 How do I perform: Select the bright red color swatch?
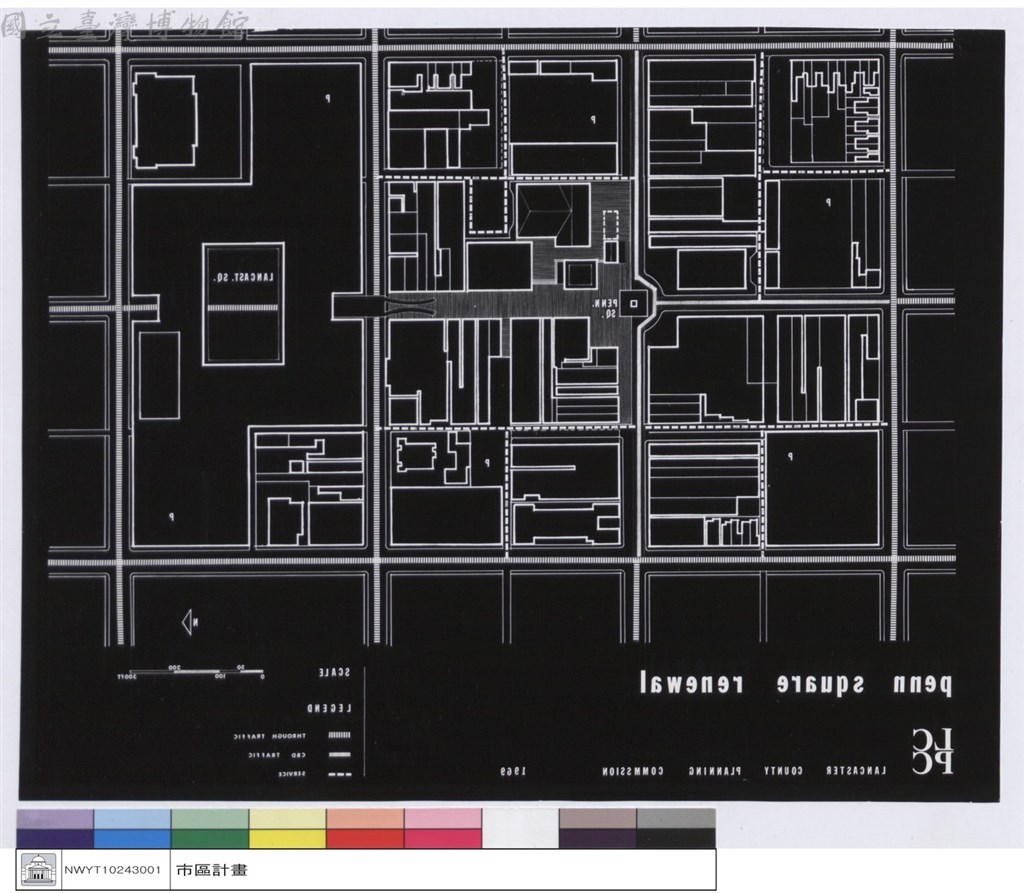point(365,839)
